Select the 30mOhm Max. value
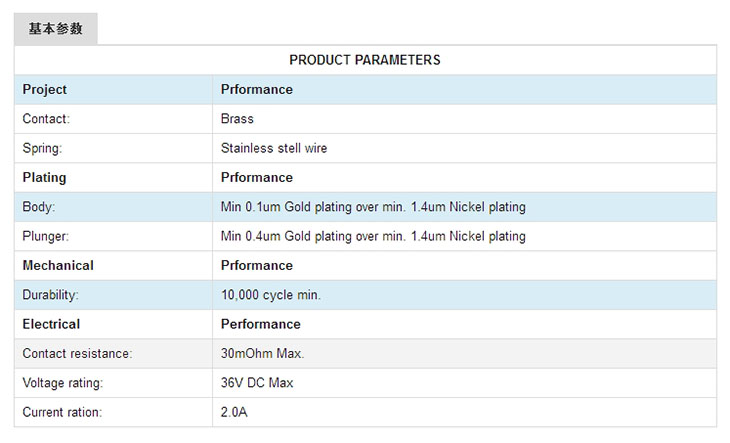 pyautogui.click(x=263, y=353)
